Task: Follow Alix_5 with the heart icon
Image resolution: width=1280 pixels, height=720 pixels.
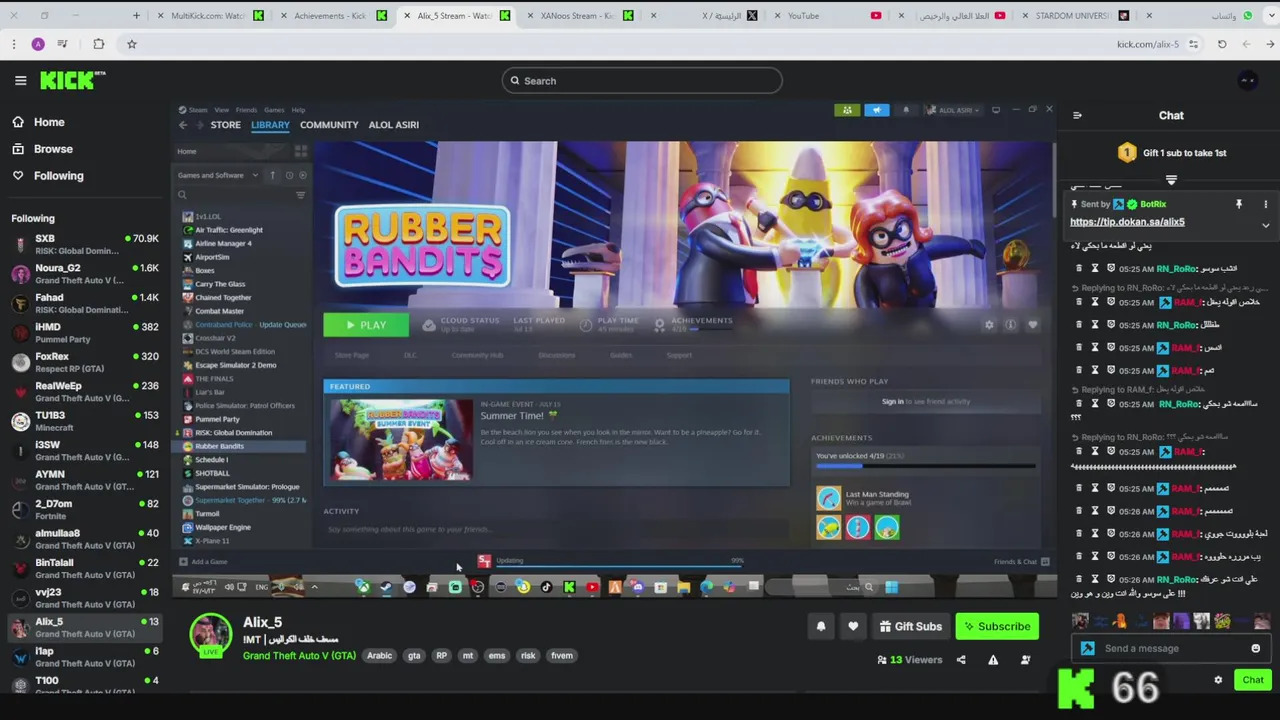Action: click(x=853, y=626)
